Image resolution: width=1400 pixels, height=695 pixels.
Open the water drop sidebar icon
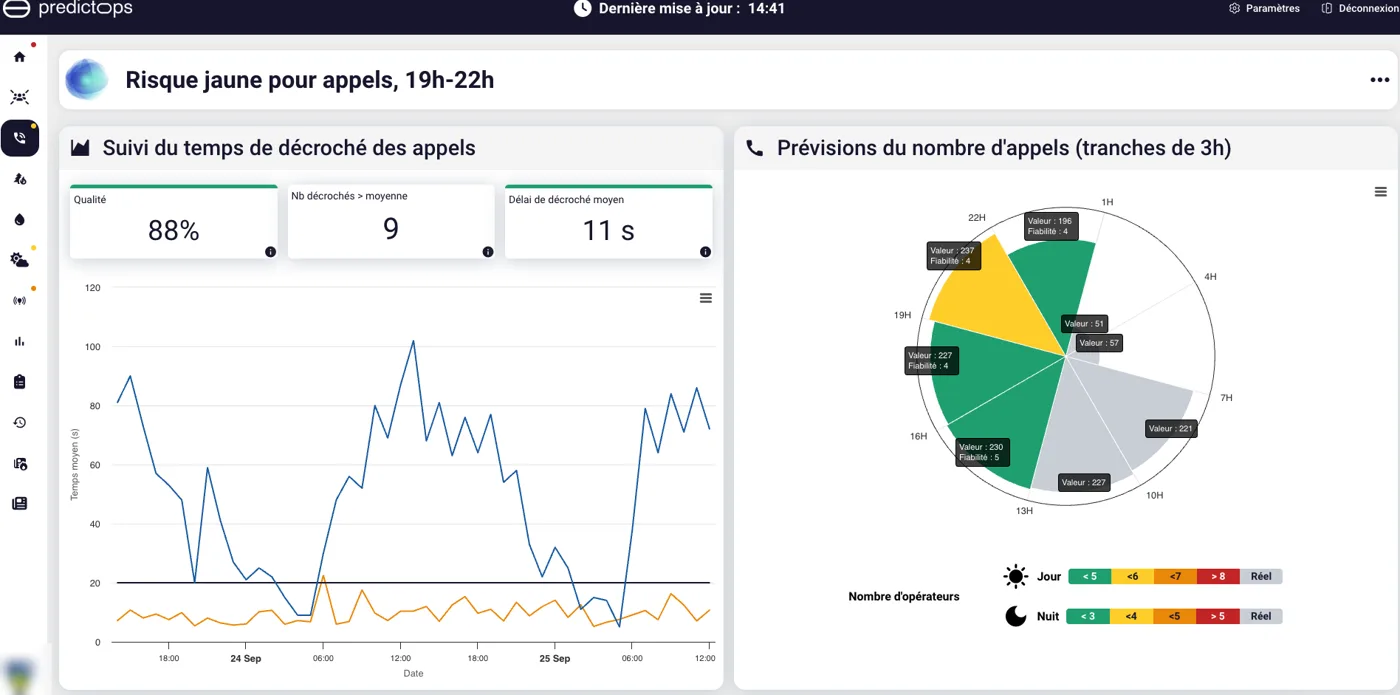pyautogui.click(x=19, y=219)
